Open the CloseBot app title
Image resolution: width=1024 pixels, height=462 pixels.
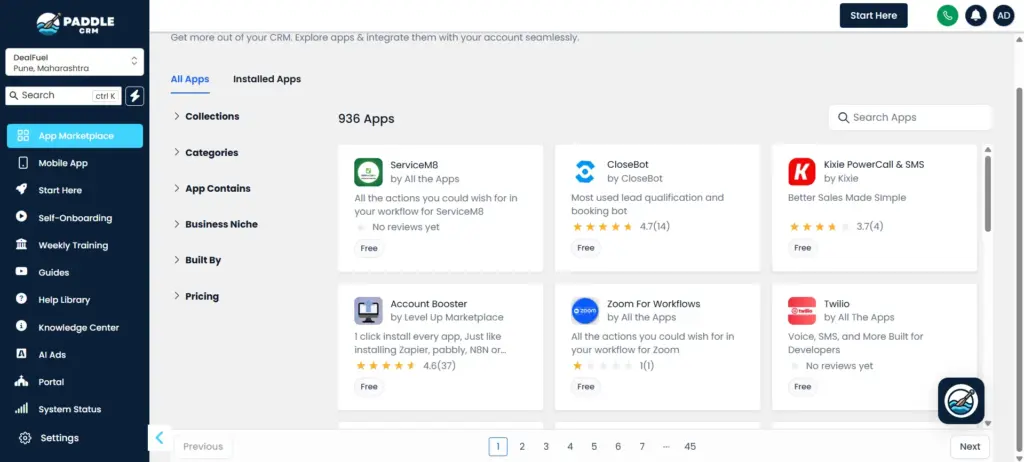pos(628,165)
